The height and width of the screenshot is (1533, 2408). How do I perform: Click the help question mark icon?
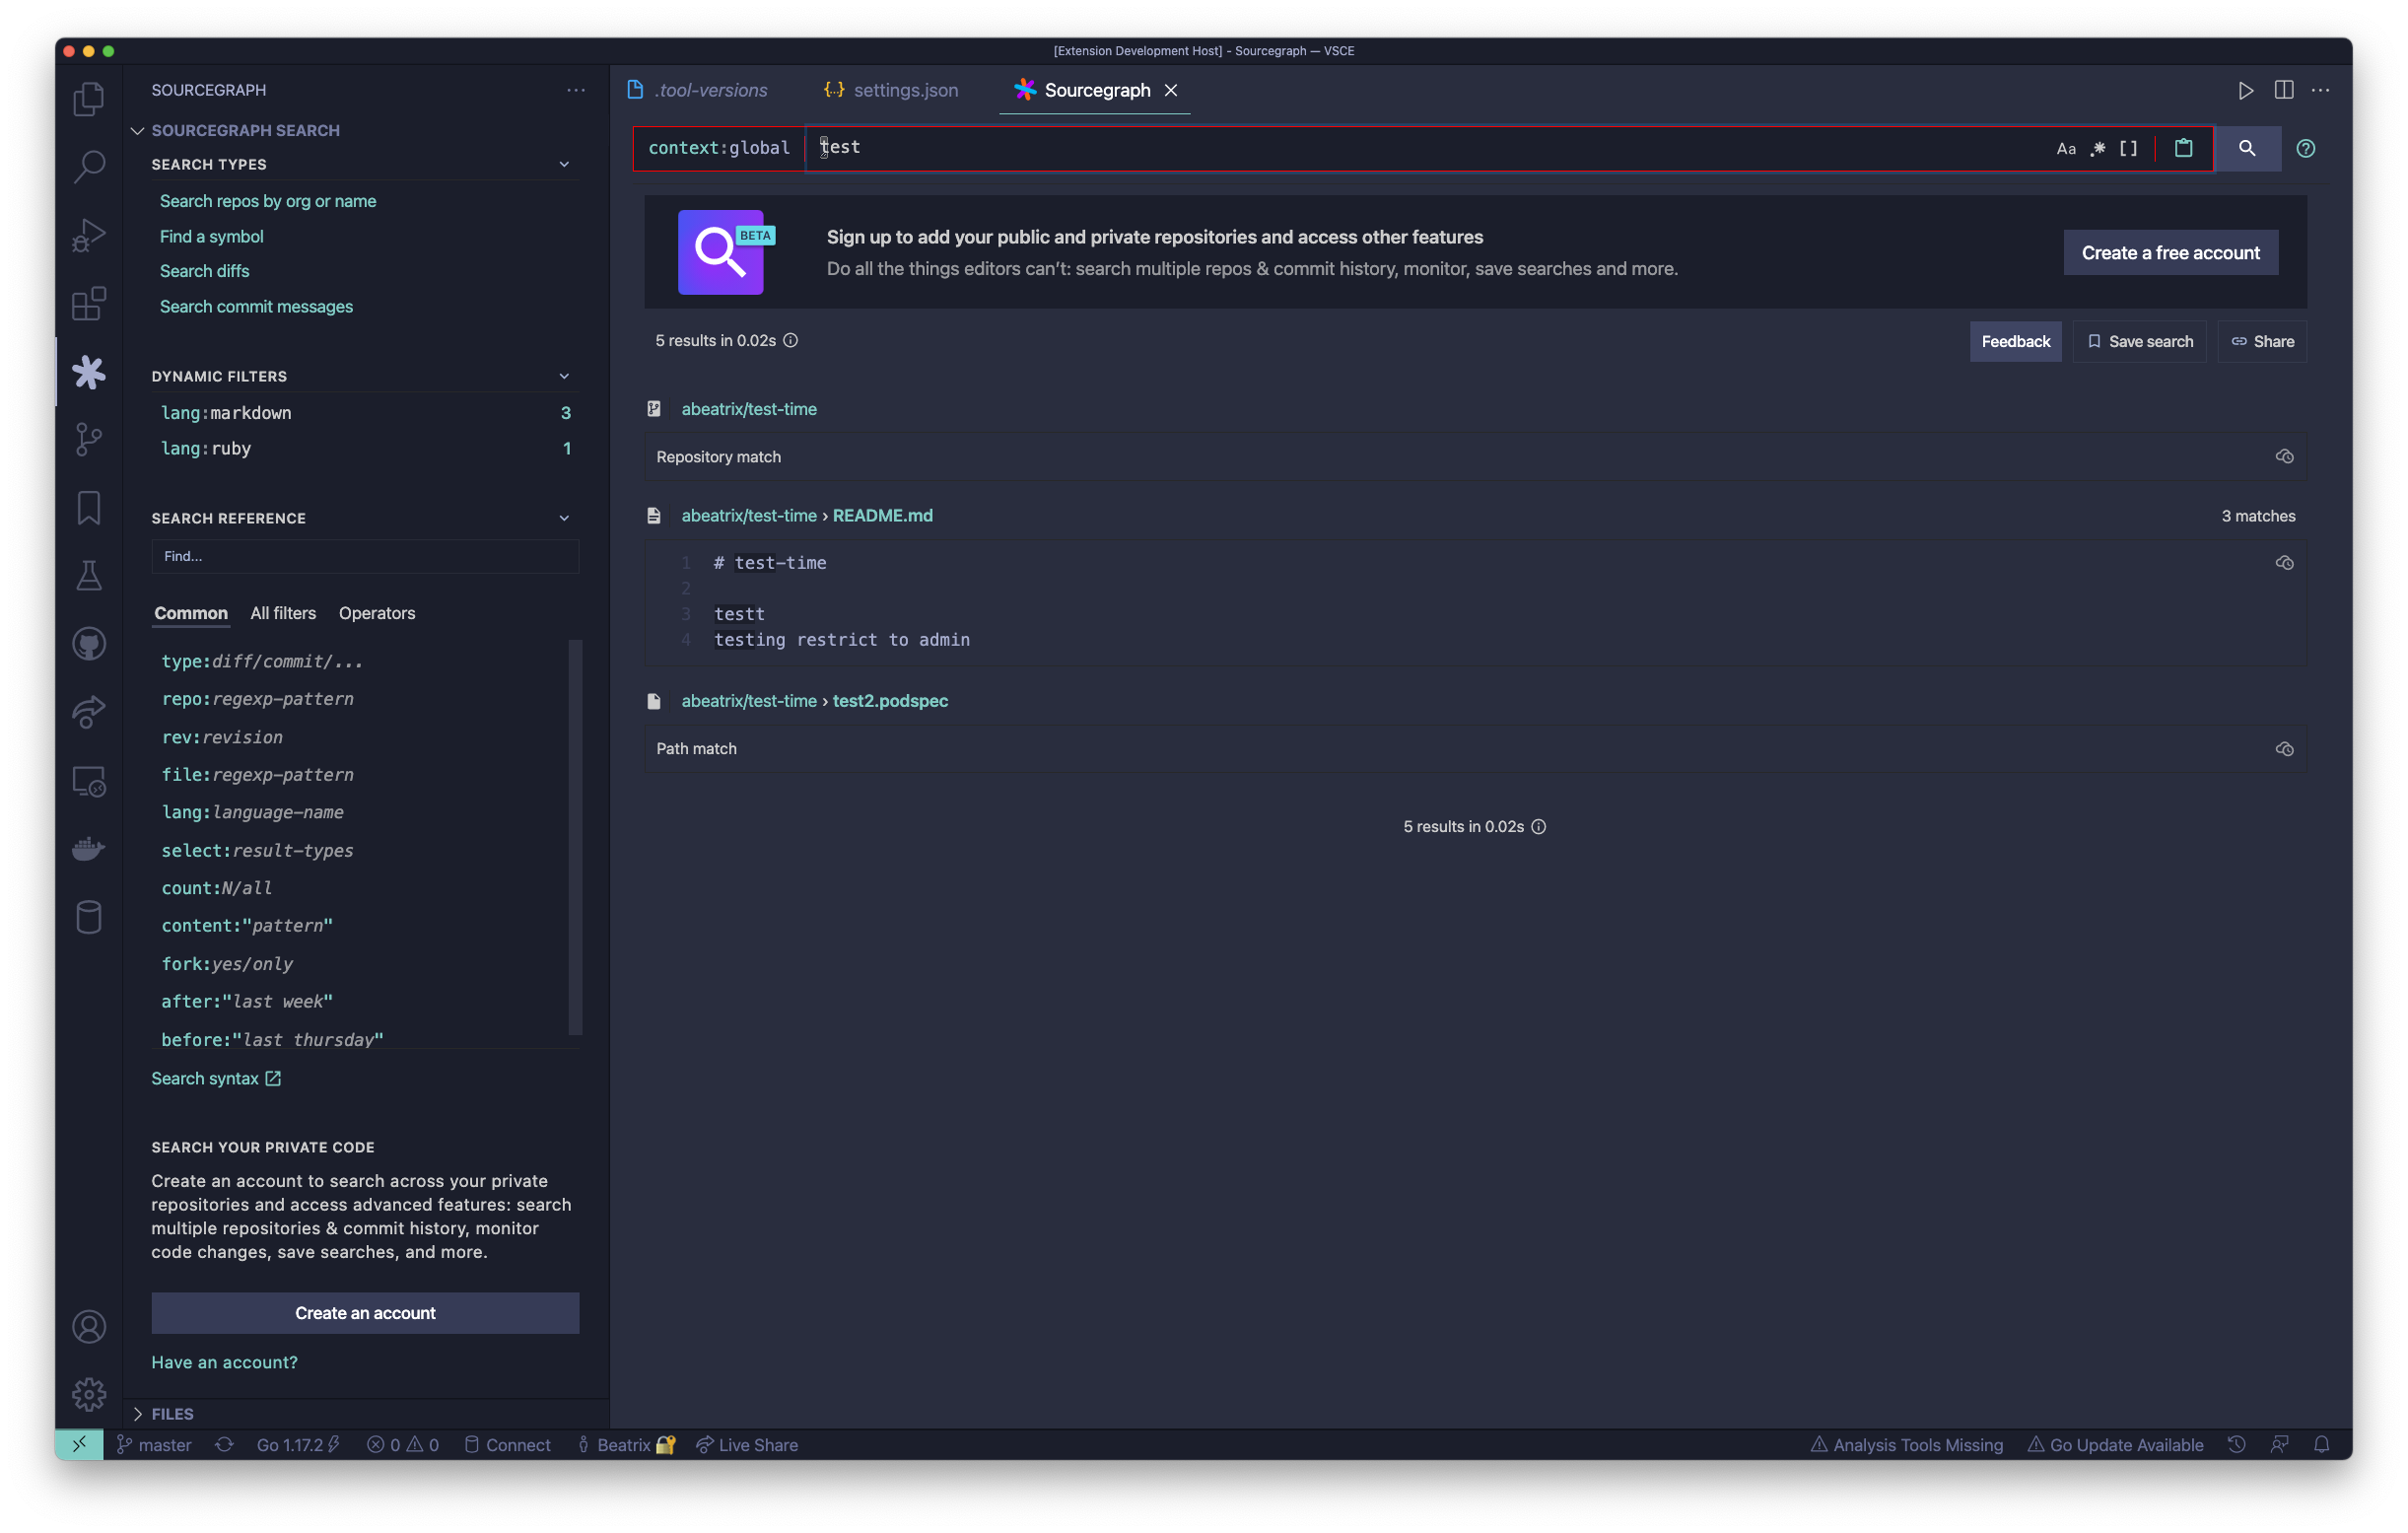(2305, 148)
